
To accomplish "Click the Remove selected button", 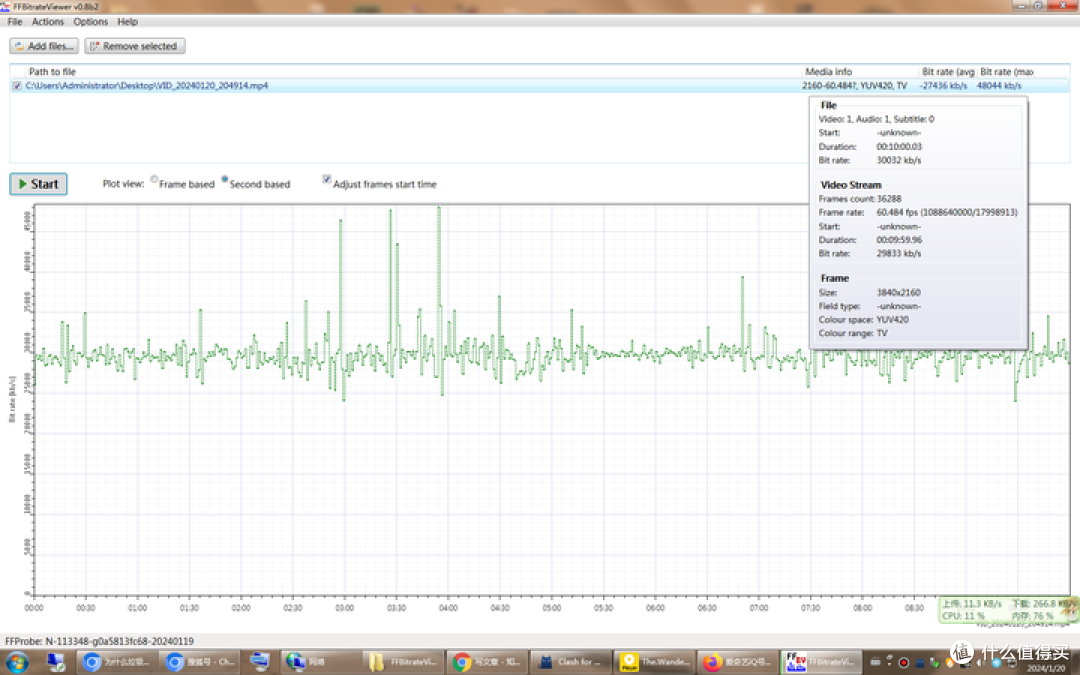I will coord(135,46).
